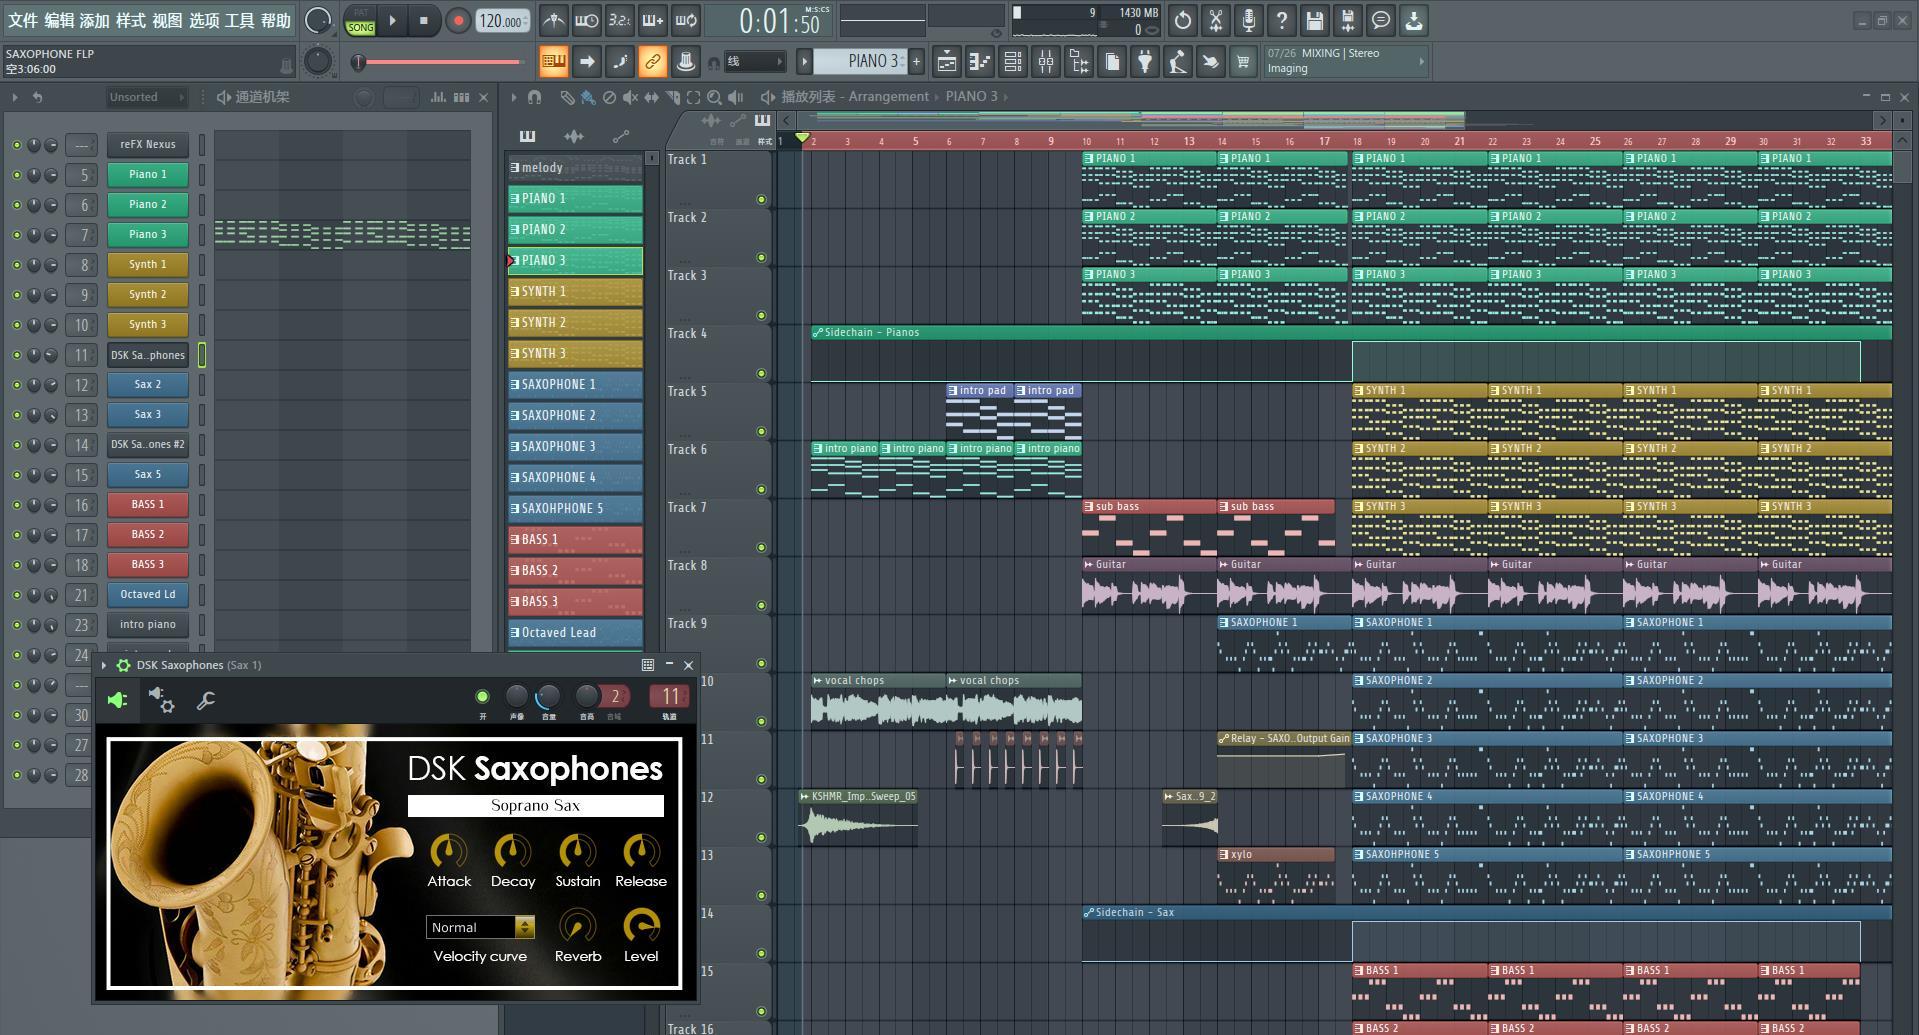Open the 工具 menu
Screen dimensions: 1919x1035
239,20
